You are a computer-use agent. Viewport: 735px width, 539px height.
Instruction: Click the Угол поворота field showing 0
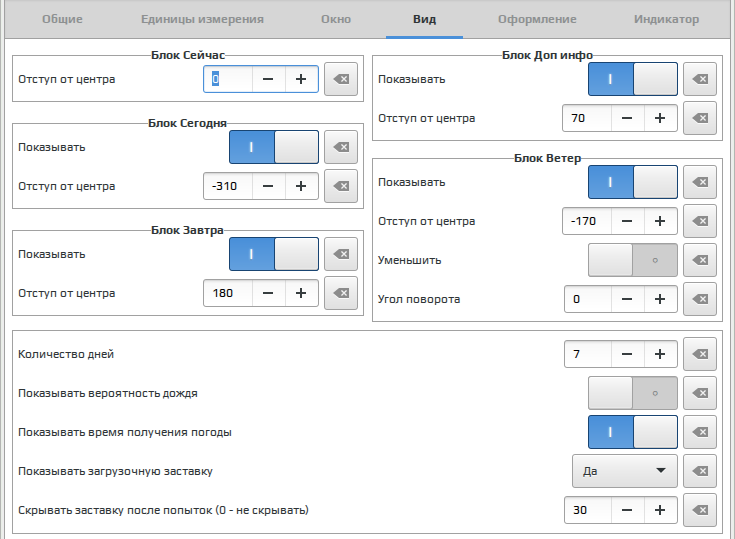588,299
